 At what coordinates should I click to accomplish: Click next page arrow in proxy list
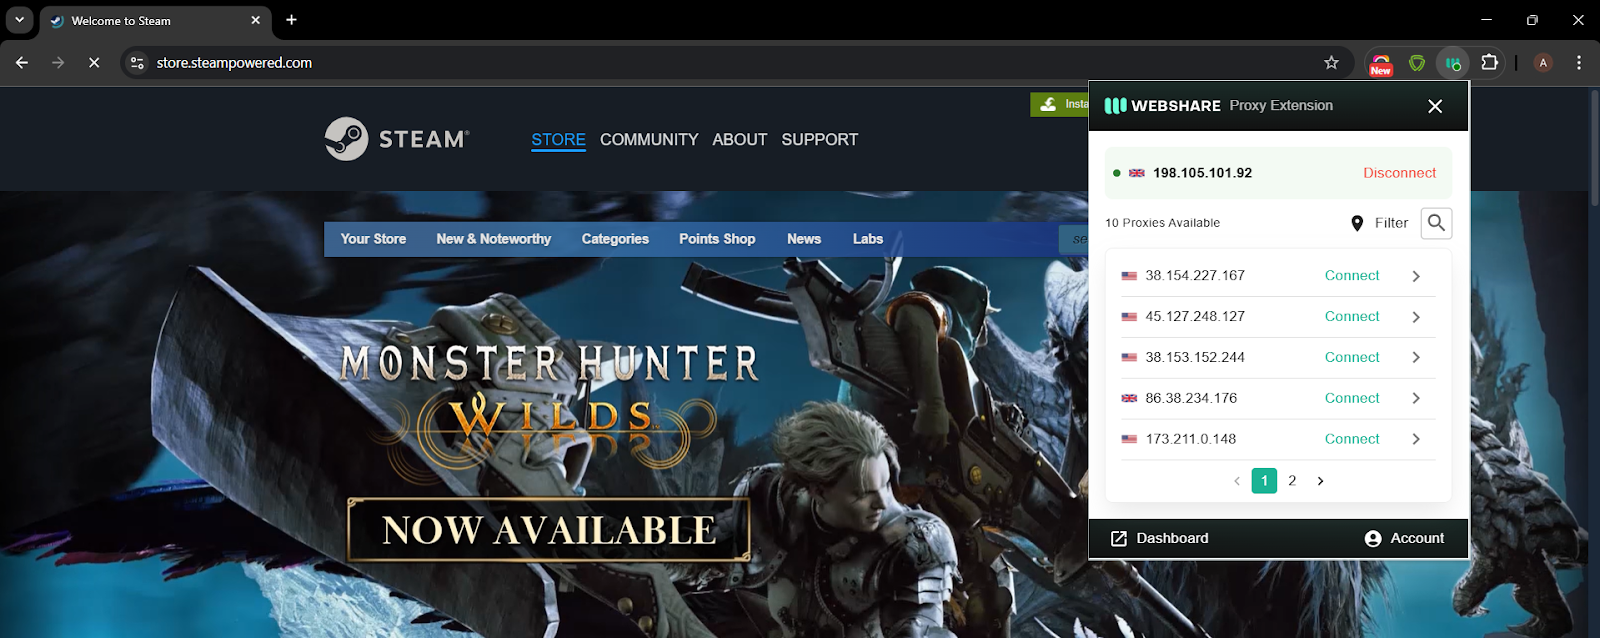click(x=1320, y=481)
